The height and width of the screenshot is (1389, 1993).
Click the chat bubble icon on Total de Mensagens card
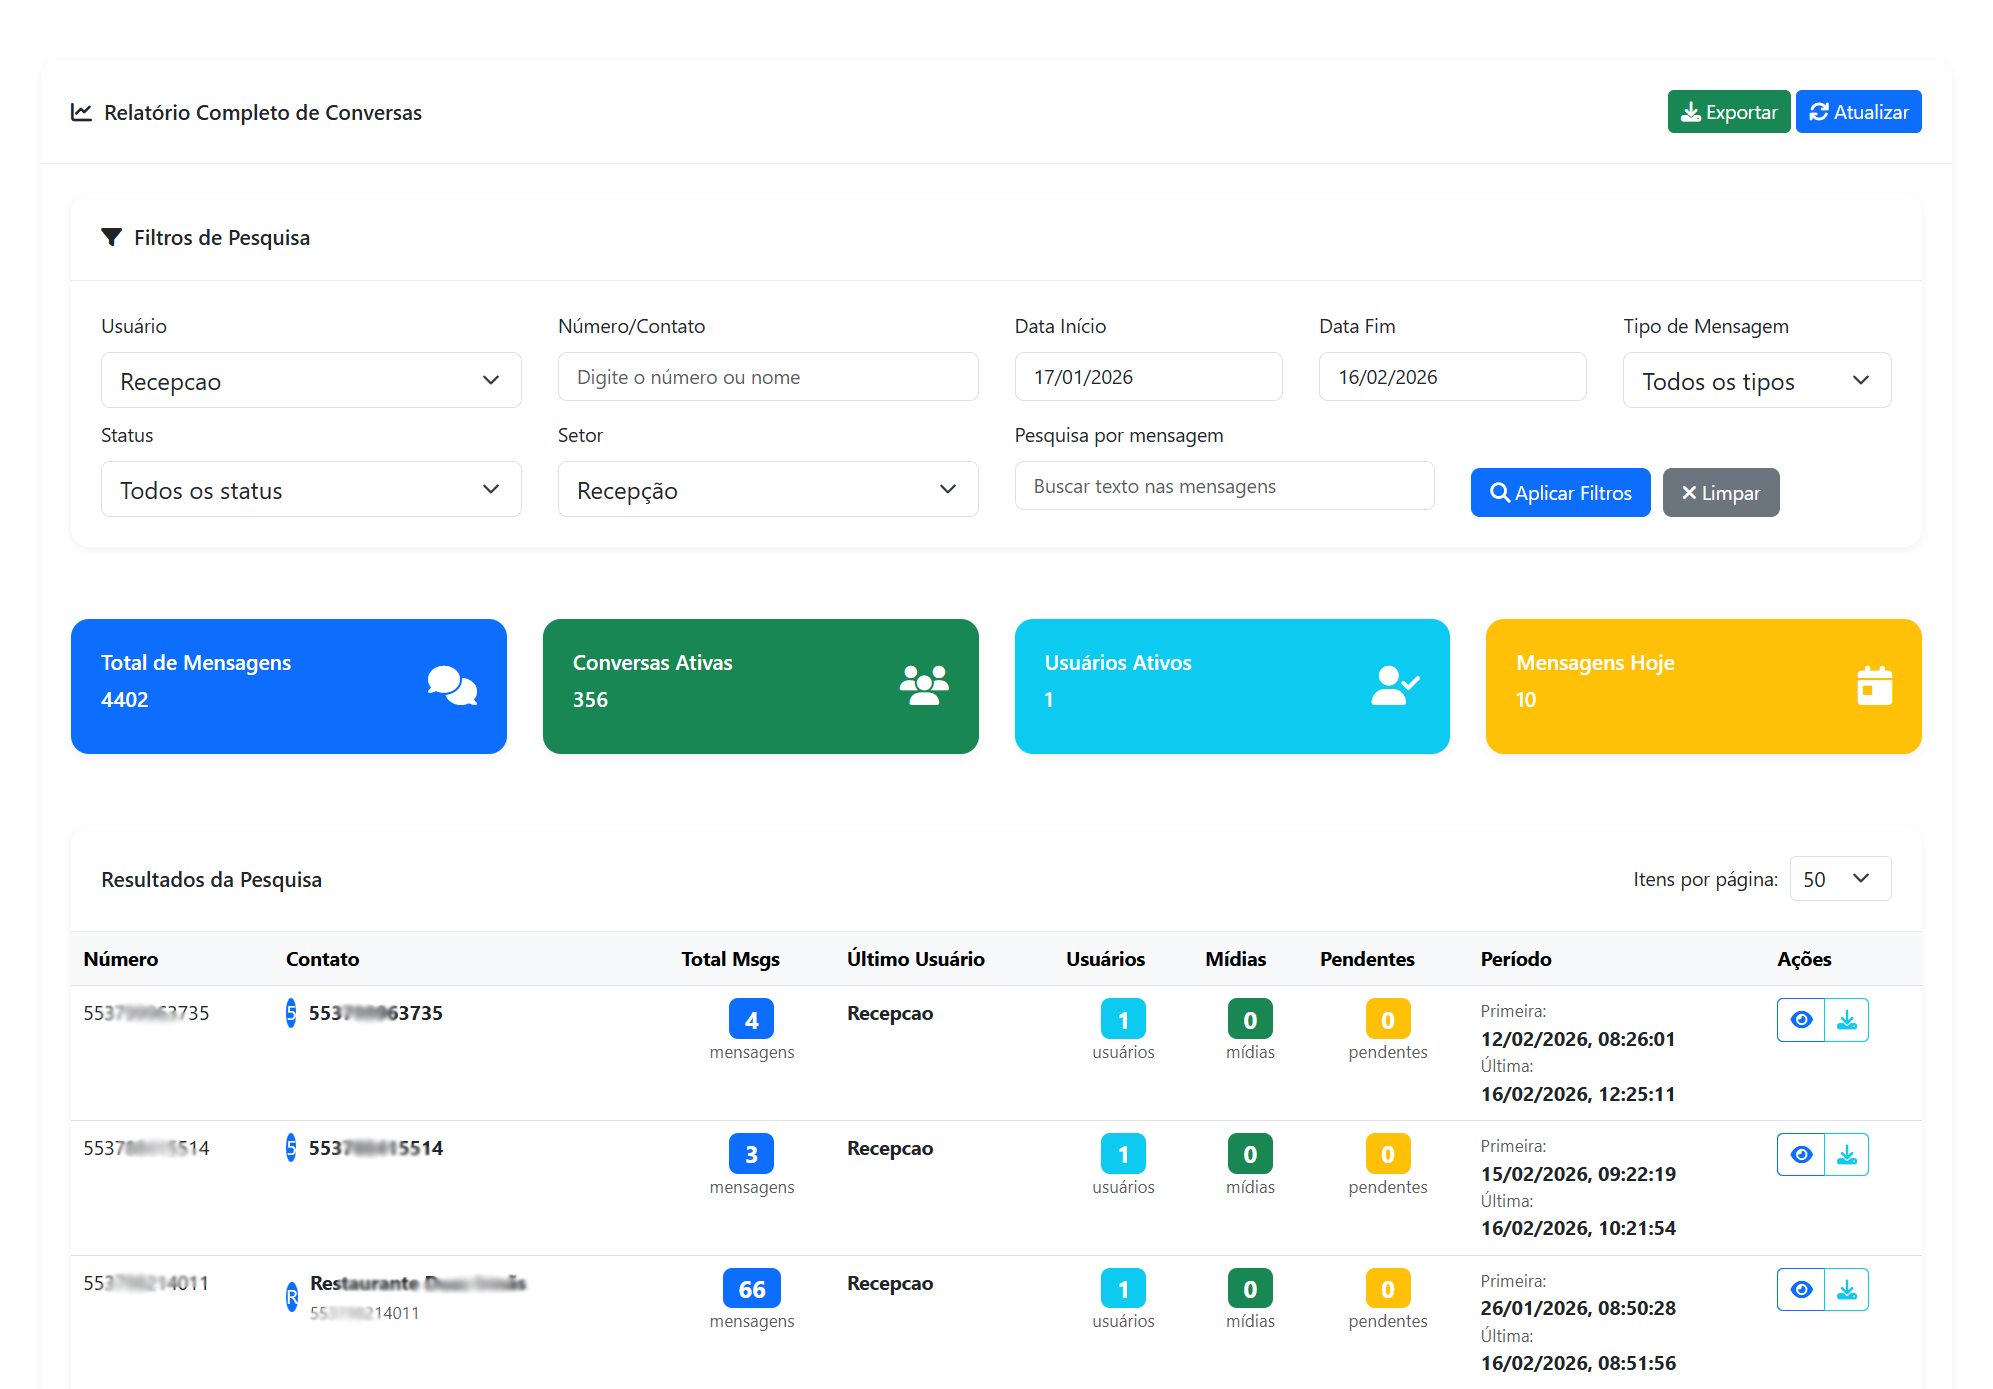pyautogui.click(x=451, y=686)
